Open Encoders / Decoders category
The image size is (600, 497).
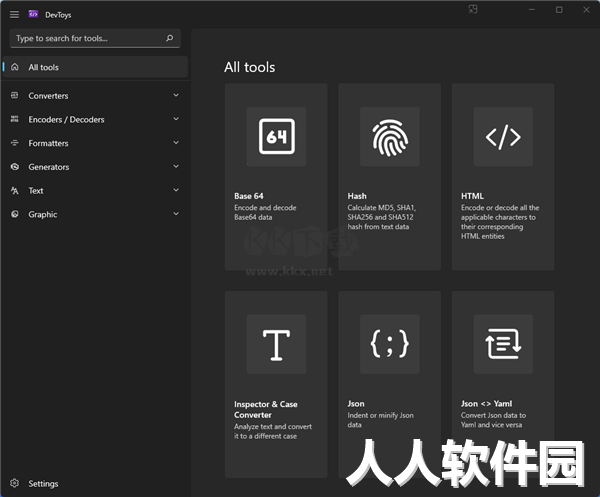click(x=95, y=119)
